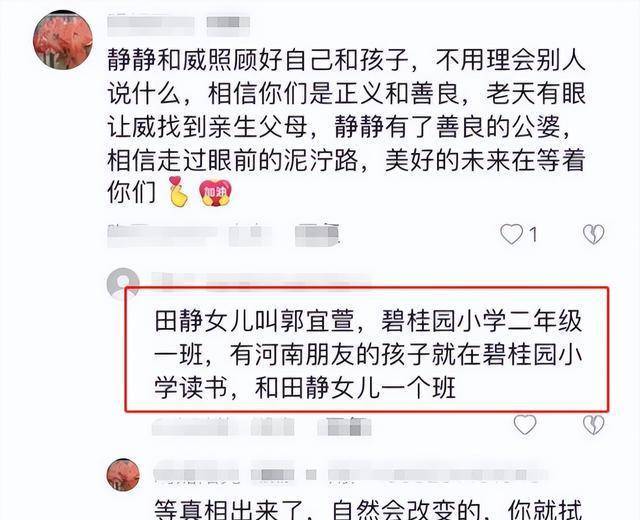Tap the 加油 heart sticker emoji
This screenshot has height=520, width=640.
[215, 192]
